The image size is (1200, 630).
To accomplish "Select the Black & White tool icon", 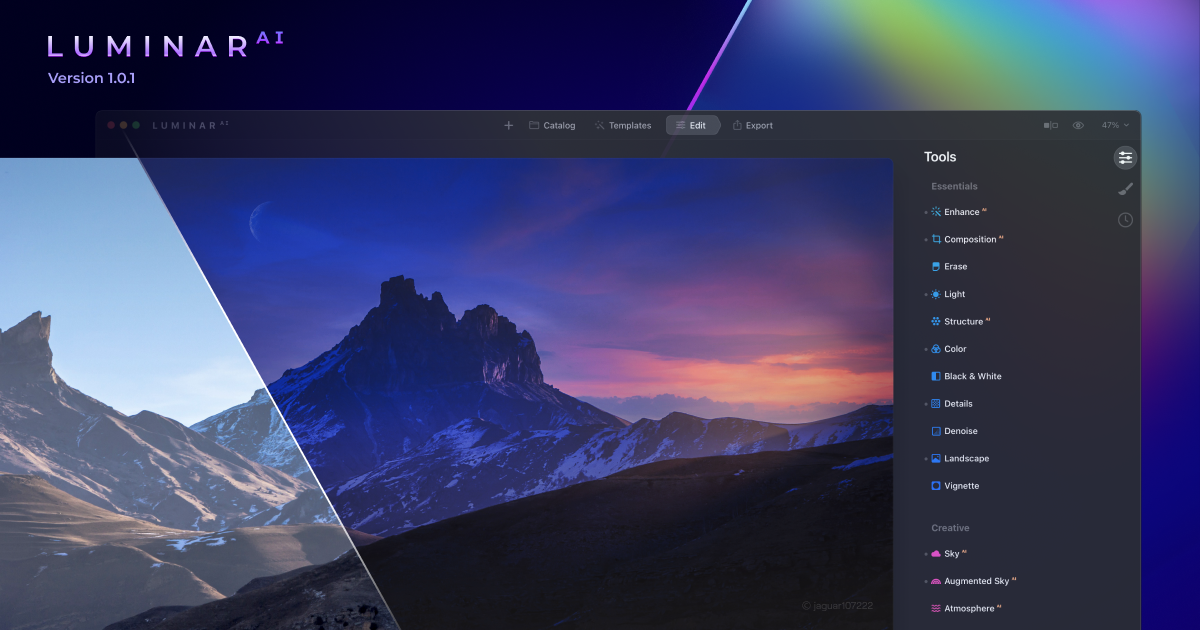I will click(936, 376).
